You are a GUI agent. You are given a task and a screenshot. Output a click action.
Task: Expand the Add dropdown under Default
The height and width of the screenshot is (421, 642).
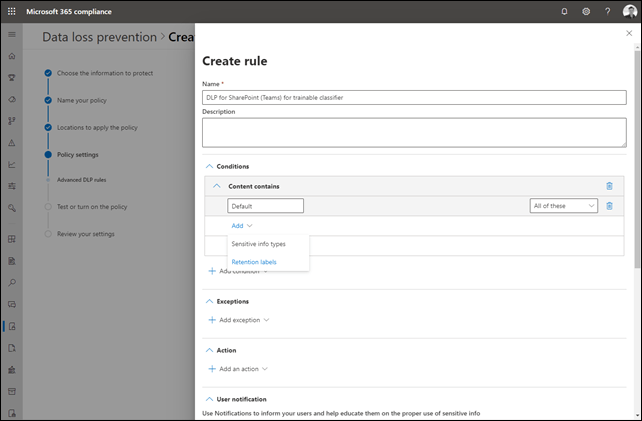coord(241,226)
